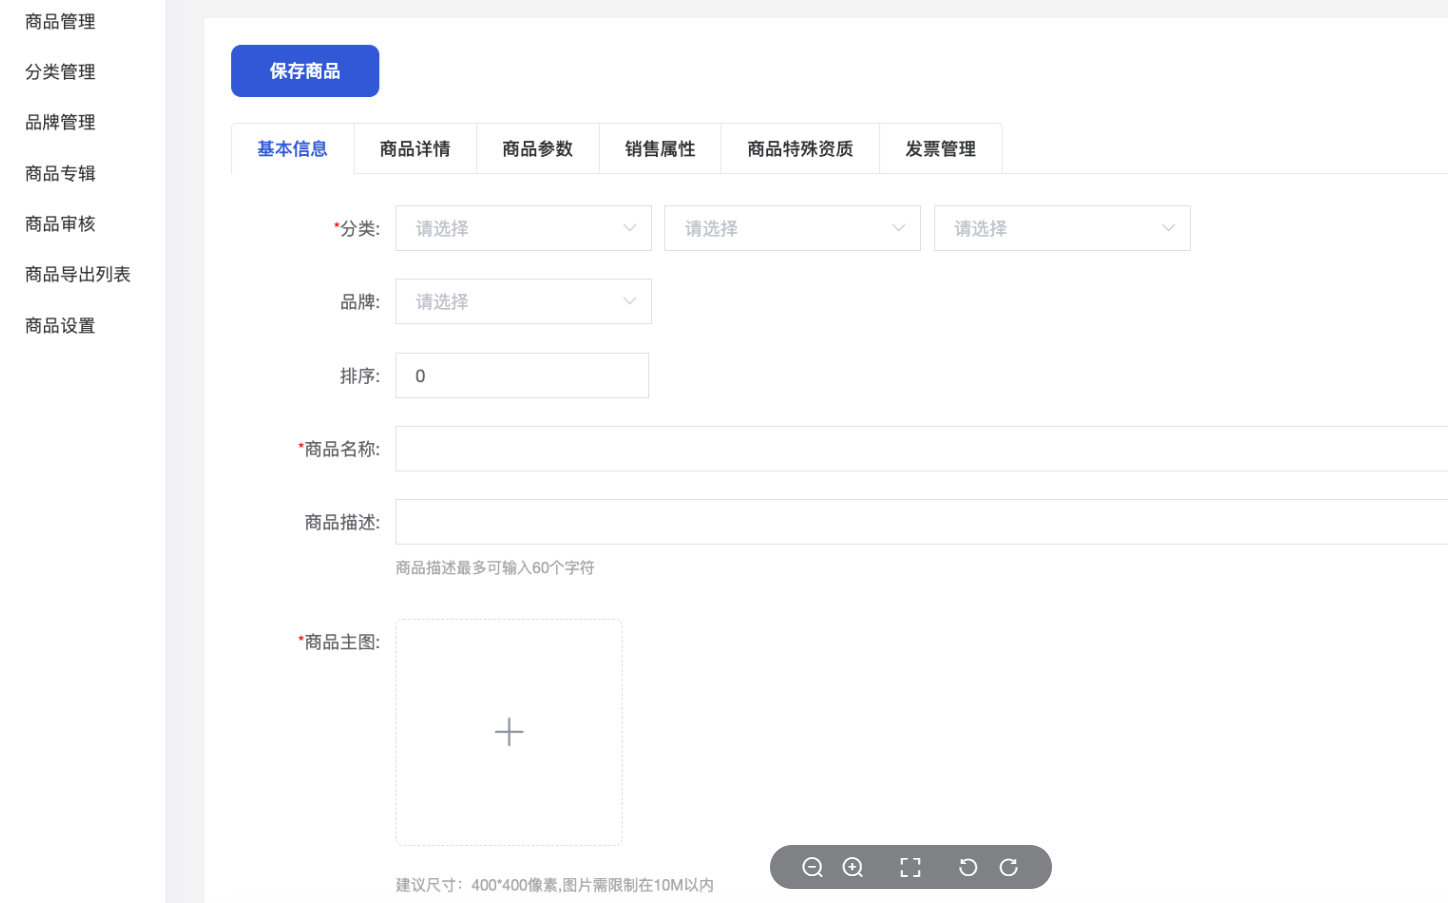Image resolution: width=1448 pixels, height=903 pixels.
Task: Expand the 品牌 select dropdown
Action: (523, 302)
